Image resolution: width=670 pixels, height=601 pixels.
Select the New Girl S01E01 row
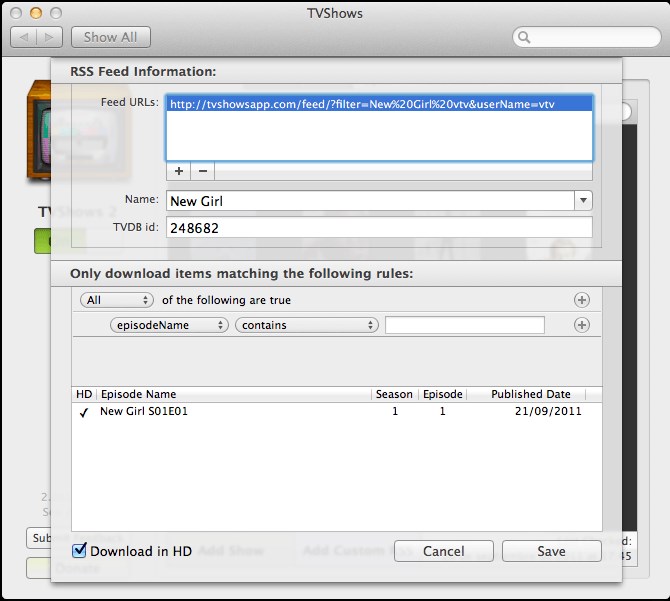pos(337,411)
